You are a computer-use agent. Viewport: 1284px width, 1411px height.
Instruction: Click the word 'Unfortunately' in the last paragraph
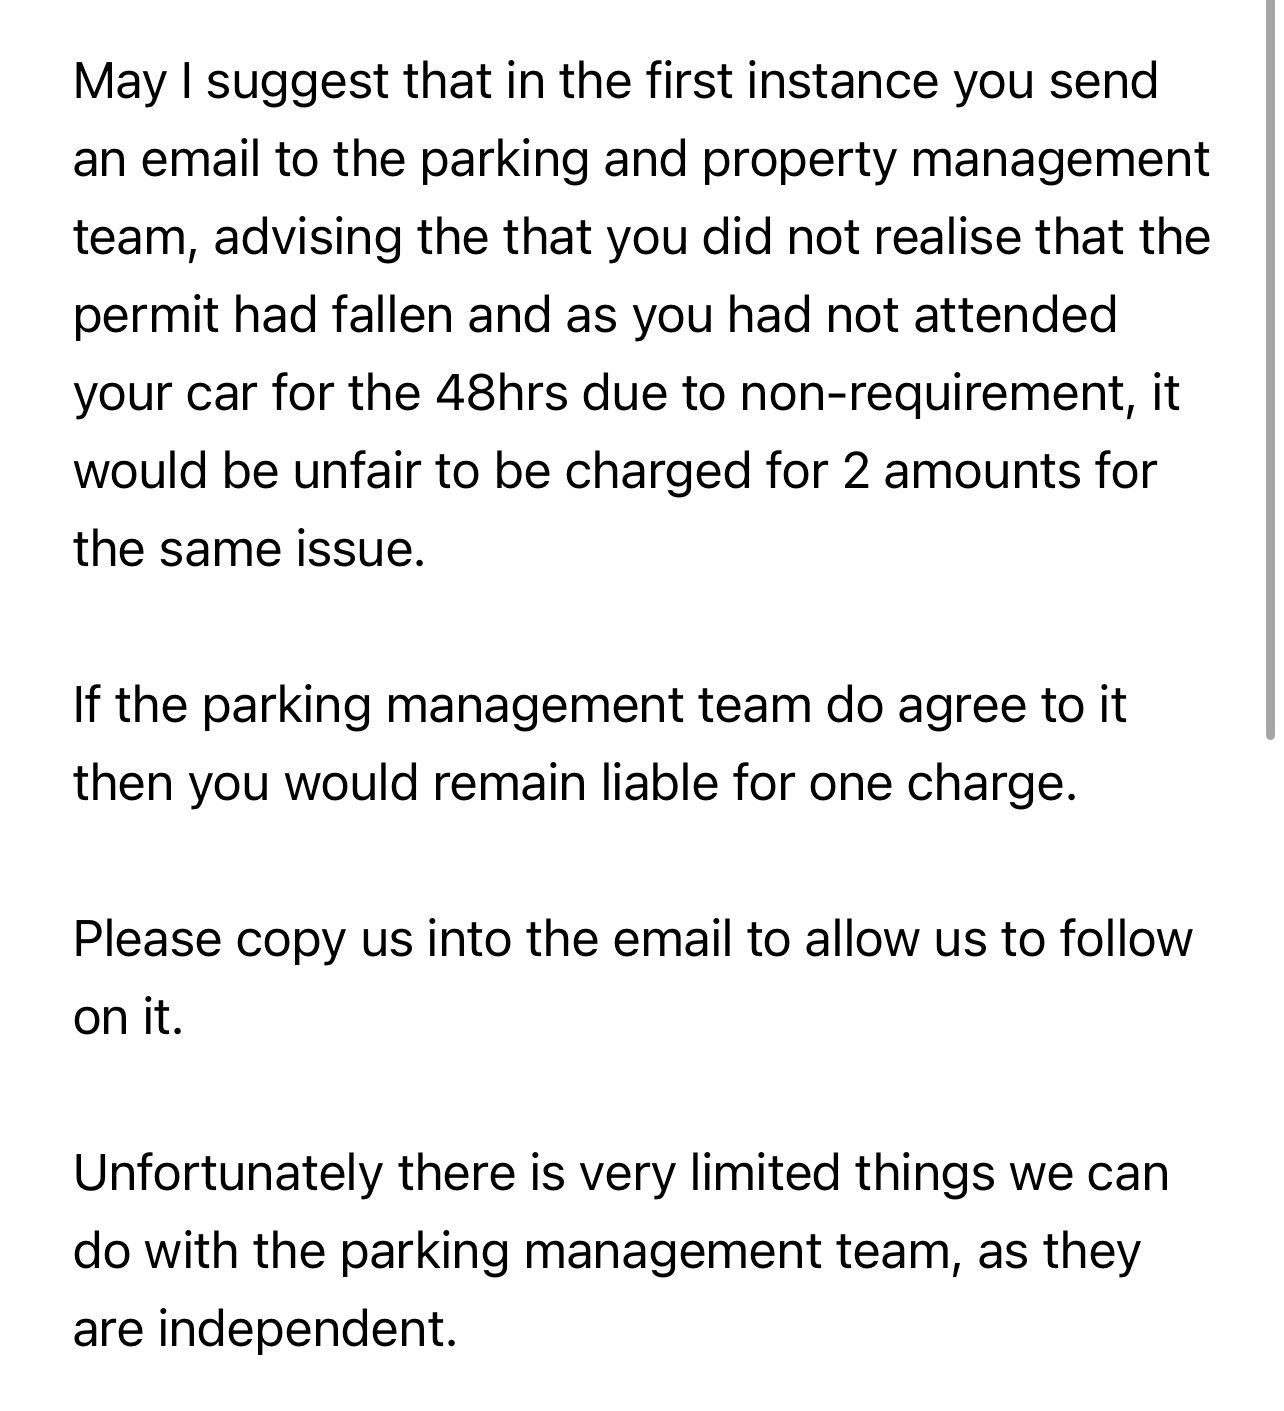tap(228, 1173)
